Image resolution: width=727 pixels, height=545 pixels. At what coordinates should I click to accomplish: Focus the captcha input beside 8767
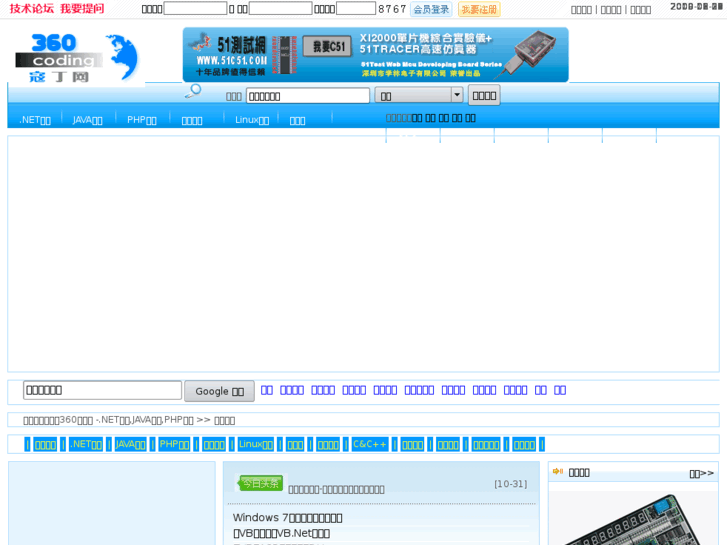pyautogui.click(x=356, y=8)
